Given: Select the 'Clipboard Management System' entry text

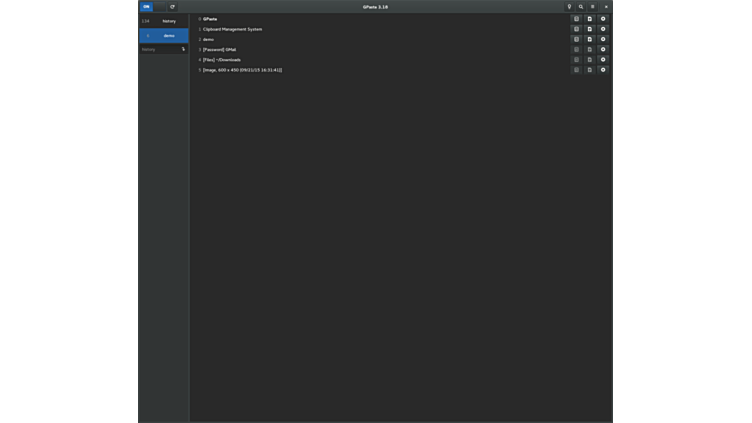Looking at the screenshot, I should point(232,29).
